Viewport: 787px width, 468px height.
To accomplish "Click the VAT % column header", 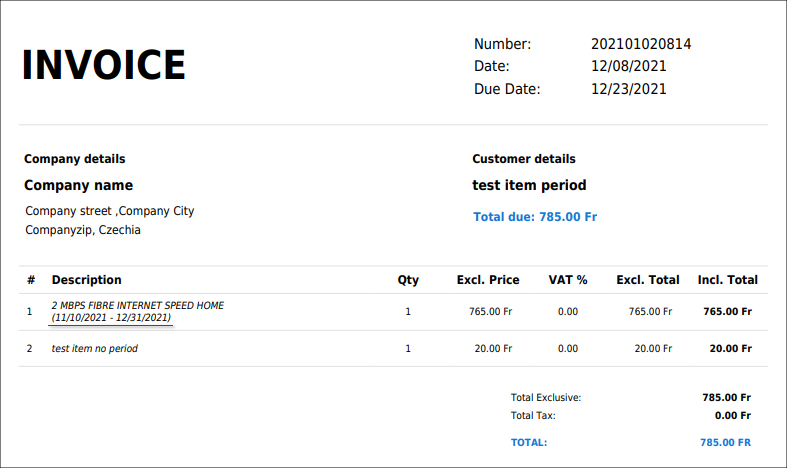I will (x=568, y=280).
